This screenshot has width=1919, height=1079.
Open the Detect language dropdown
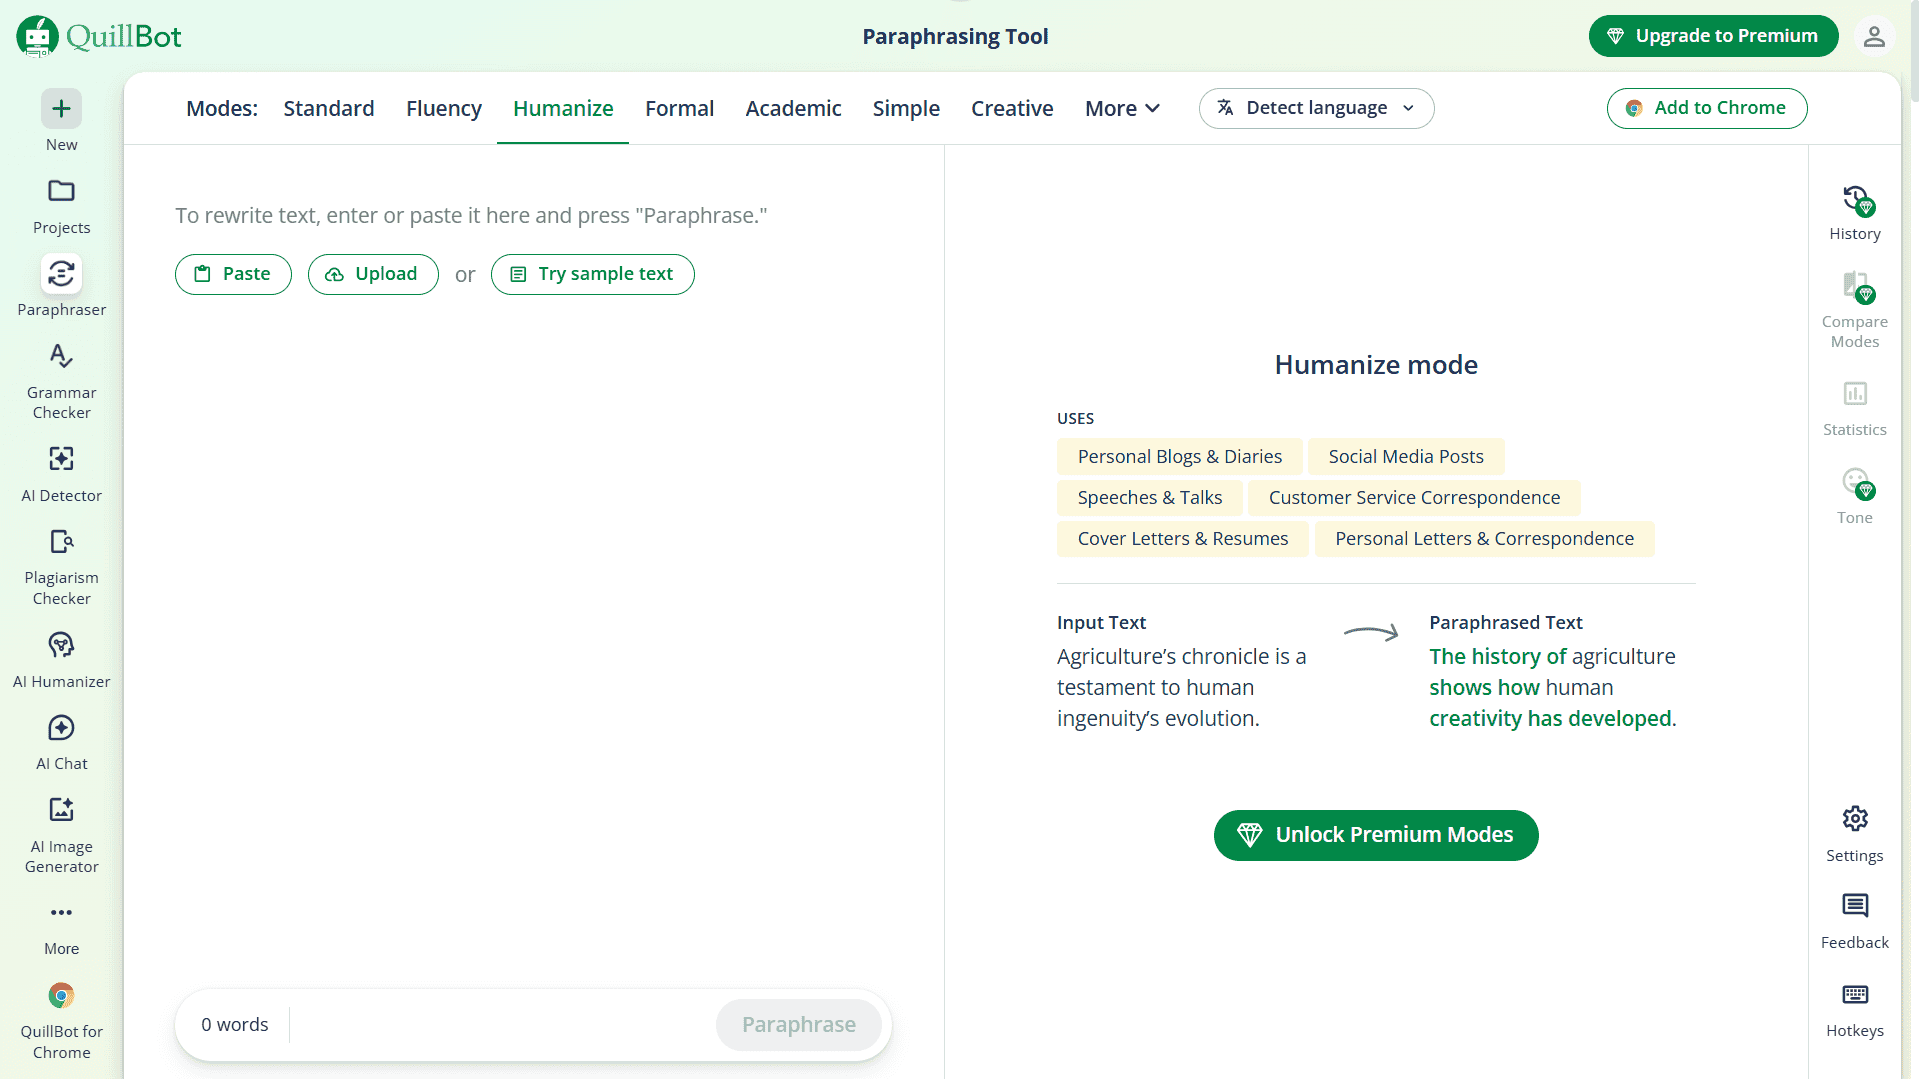[x=1316, y=108]
